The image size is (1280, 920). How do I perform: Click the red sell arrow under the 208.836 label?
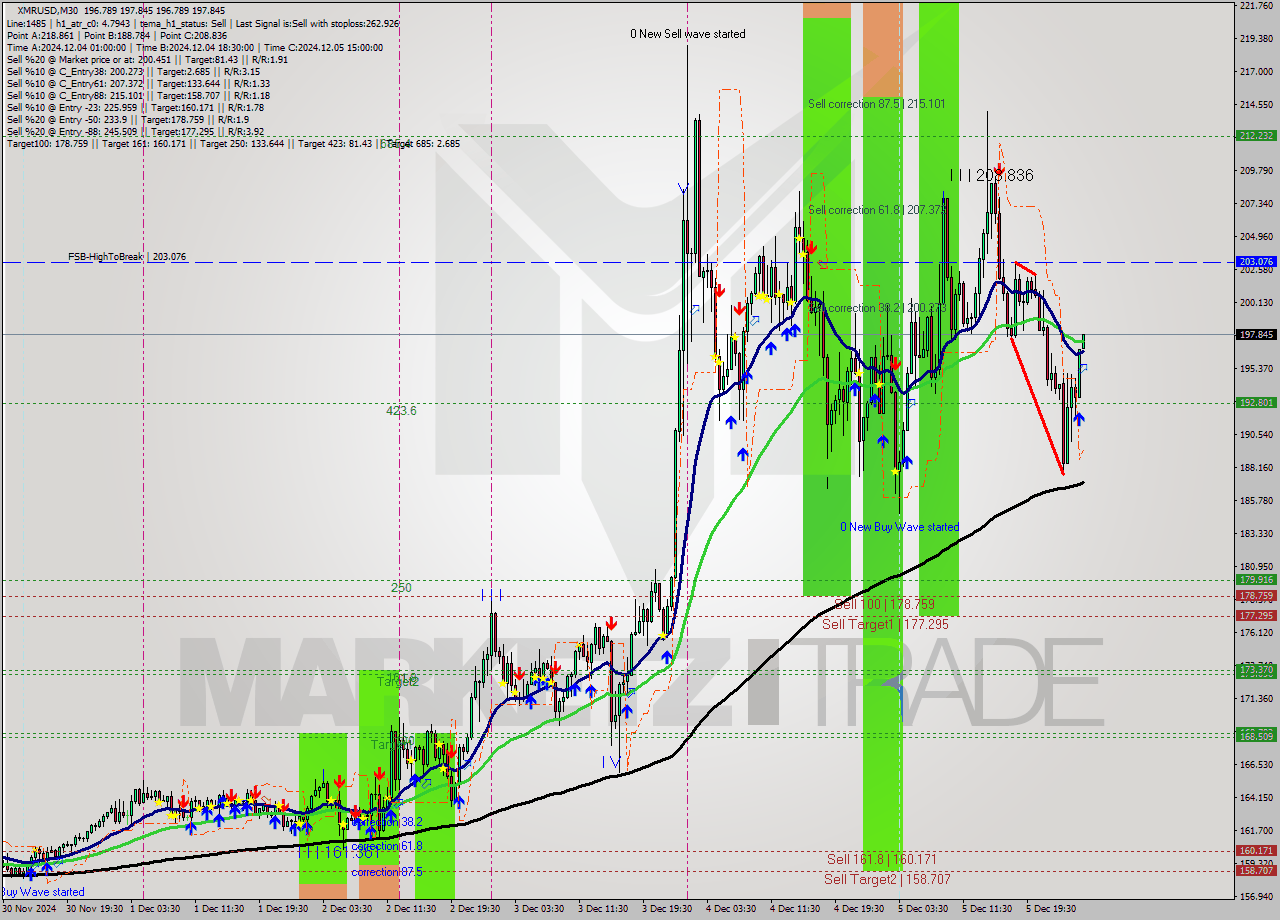pyautogui.click(x=998, y=170)
